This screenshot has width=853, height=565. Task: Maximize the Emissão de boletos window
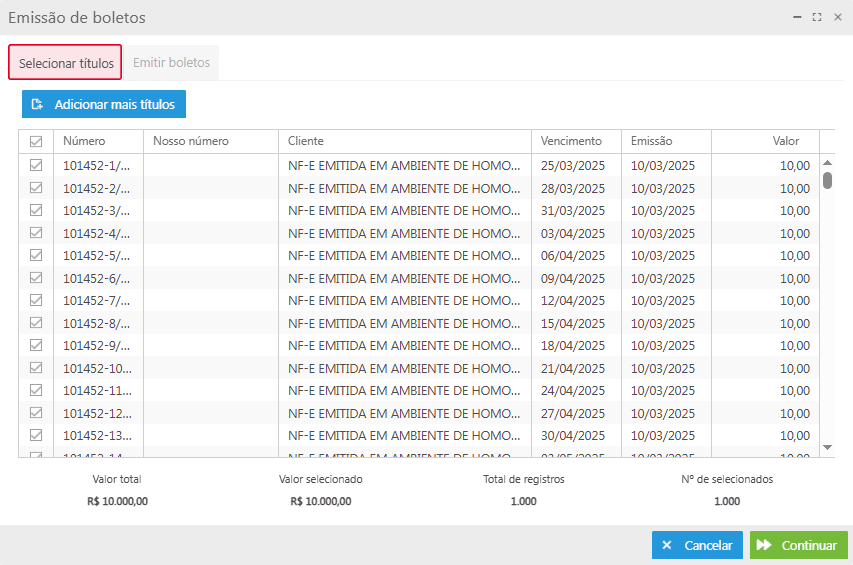[x=817, y=17]
